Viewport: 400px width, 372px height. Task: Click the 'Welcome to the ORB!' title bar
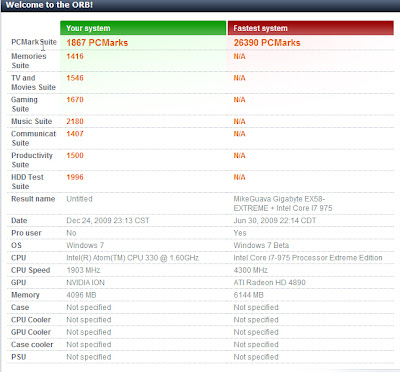pyautogui.click(x=200, y=5)
